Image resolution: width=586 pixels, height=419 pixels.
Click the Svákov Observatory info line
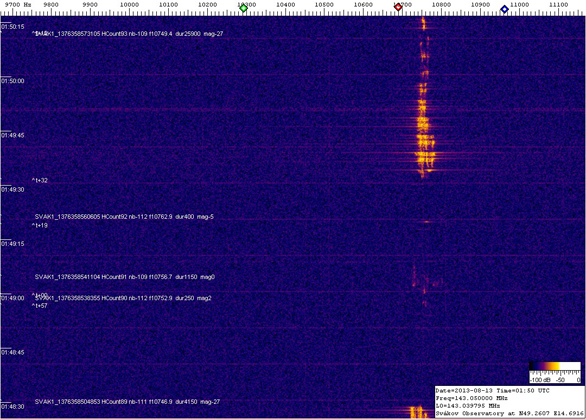(509, 413)
